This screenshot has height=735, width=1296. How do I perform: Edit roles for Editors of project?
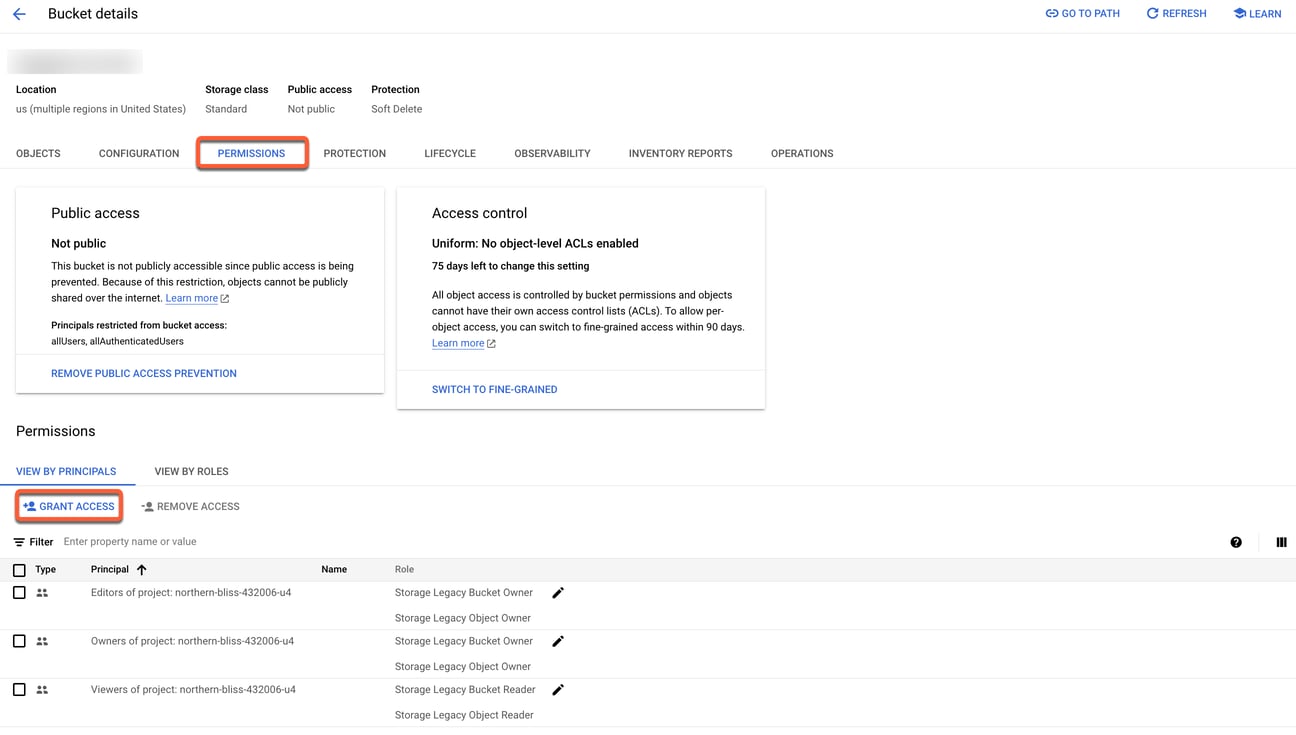point(558,592)
